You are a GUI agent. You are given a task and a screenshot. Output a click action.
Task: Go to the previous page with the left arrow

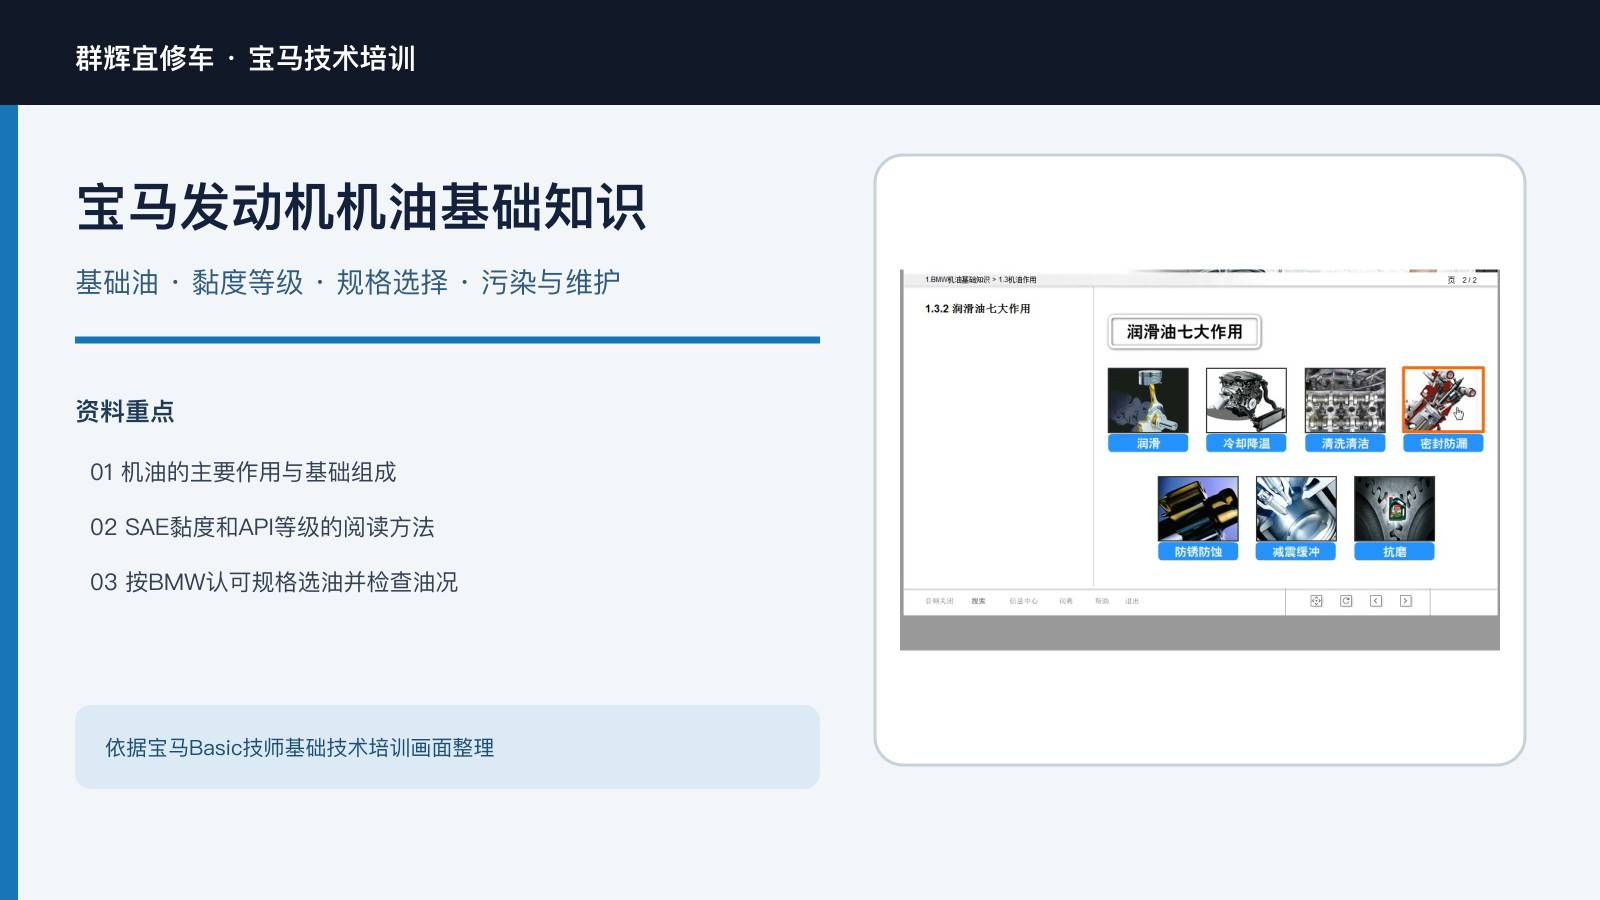[x=1376, y=601]
